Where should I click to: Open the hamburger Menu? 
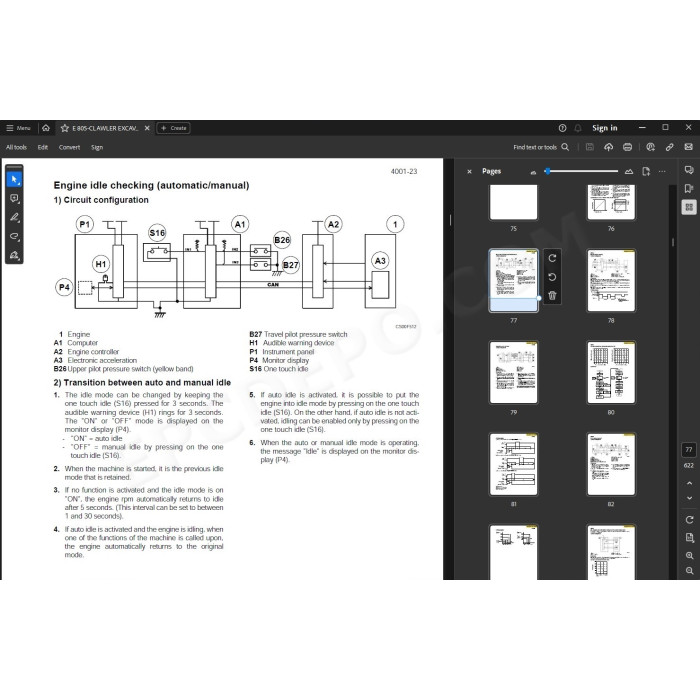click(x=18, y=128)
